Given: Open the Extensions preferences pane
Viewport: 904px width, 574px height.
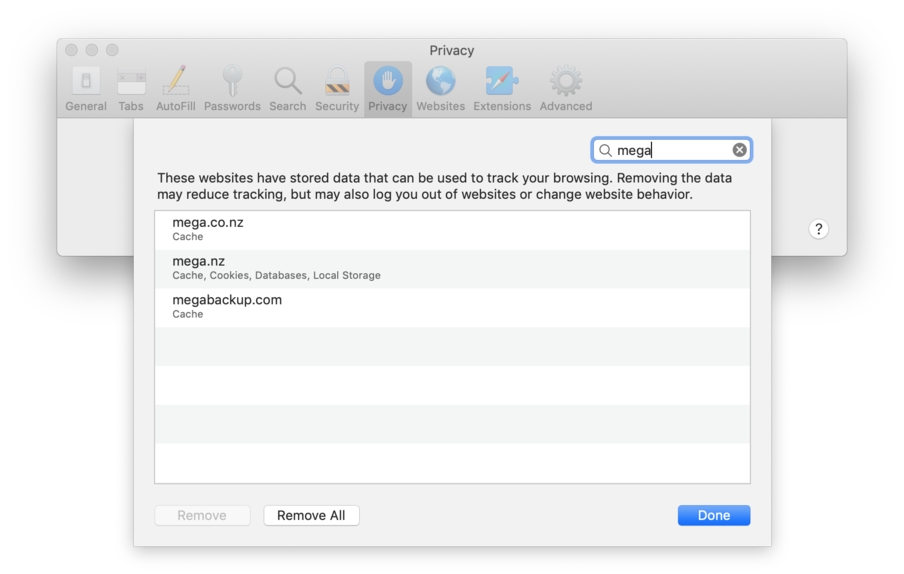Looking at the screenshot, I should click(x=502, y=89).
